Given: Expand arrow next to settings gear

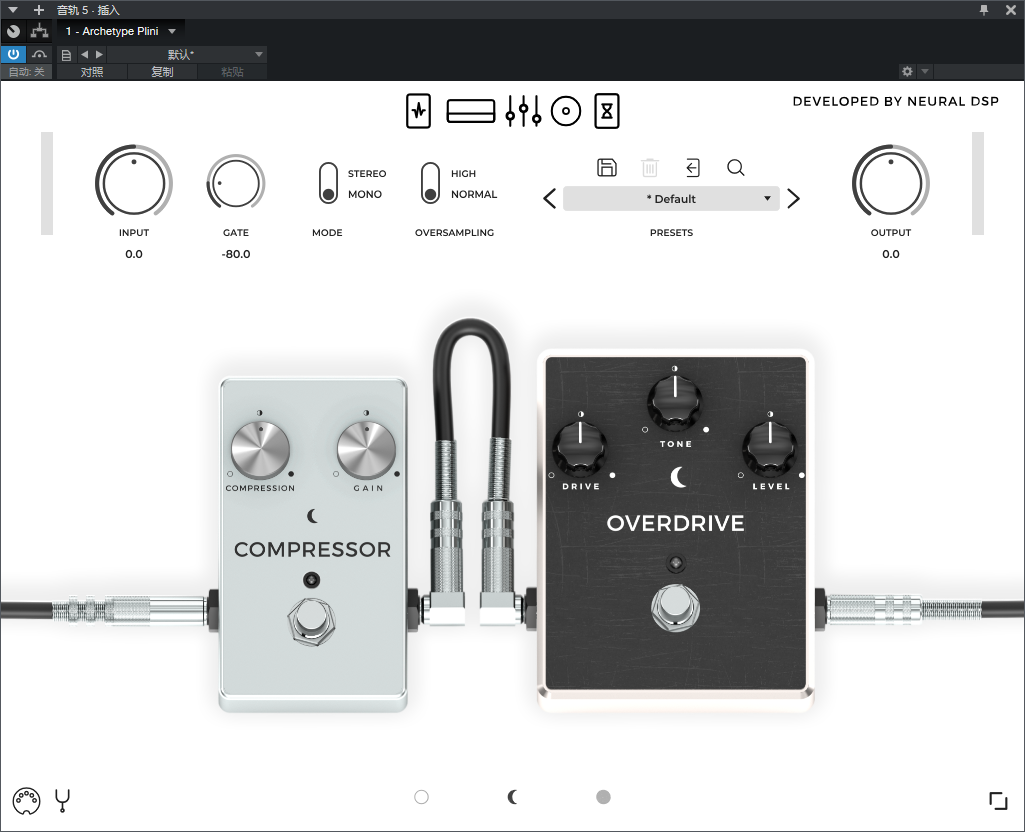Looking at the screenshot, I should point(924,71).
